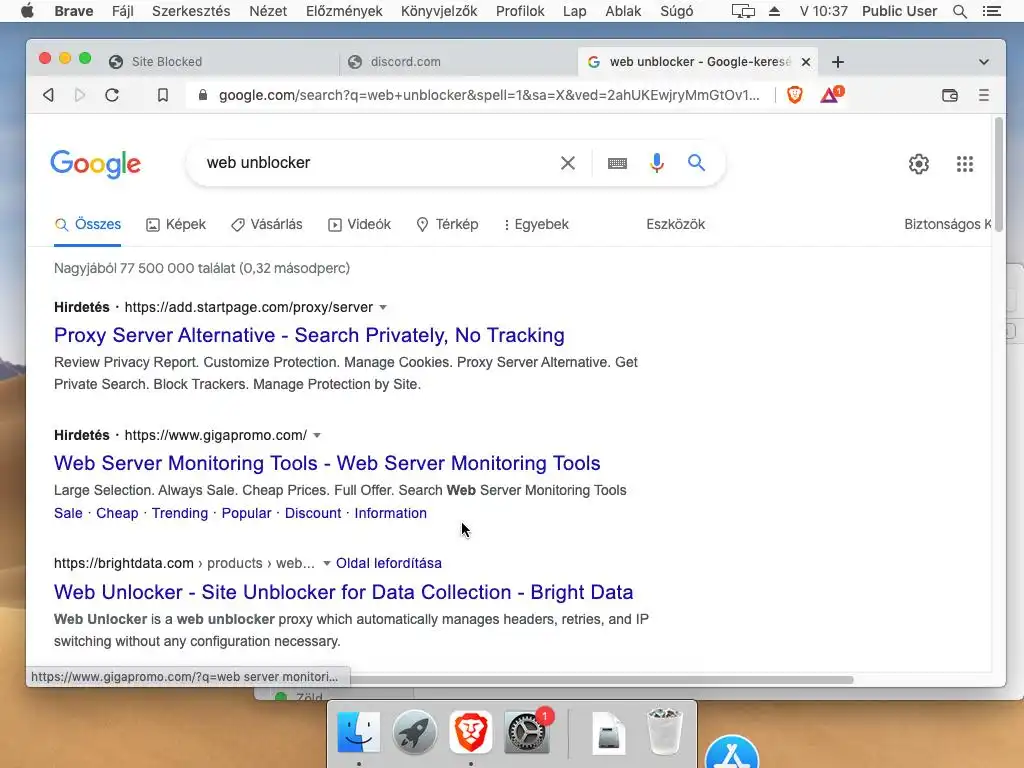
Task: Close the web unblocker tab
Action: coord(806,62)
